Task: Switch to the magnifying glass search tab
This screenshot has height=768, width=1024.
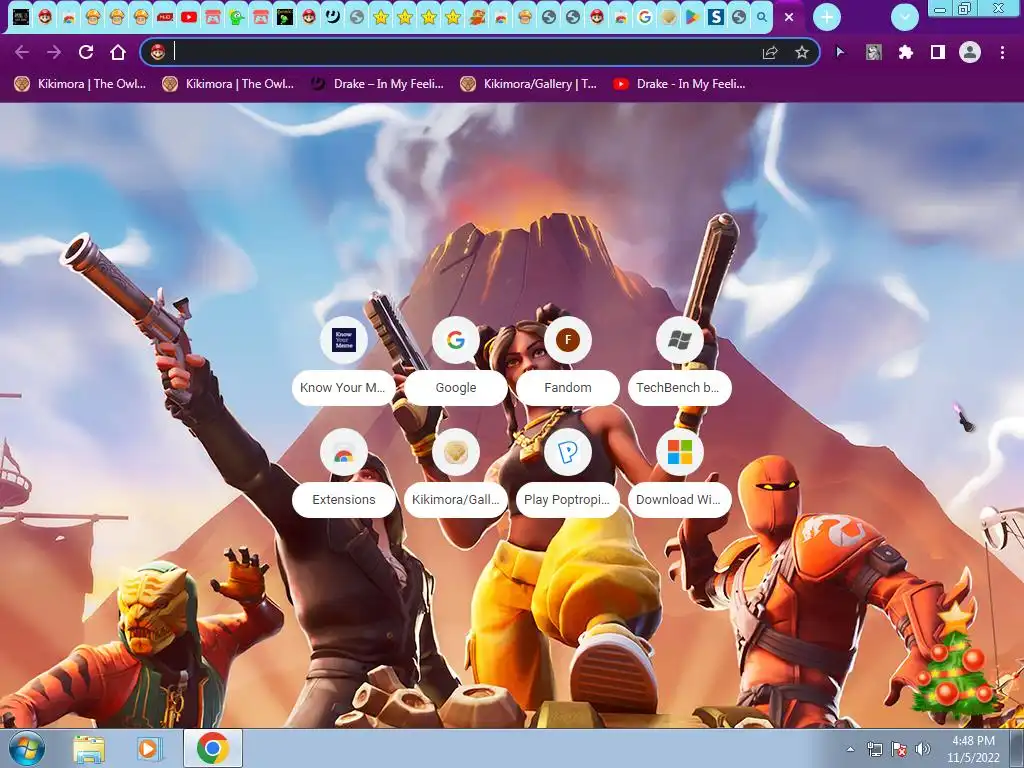Action: [x=762, y=17]
